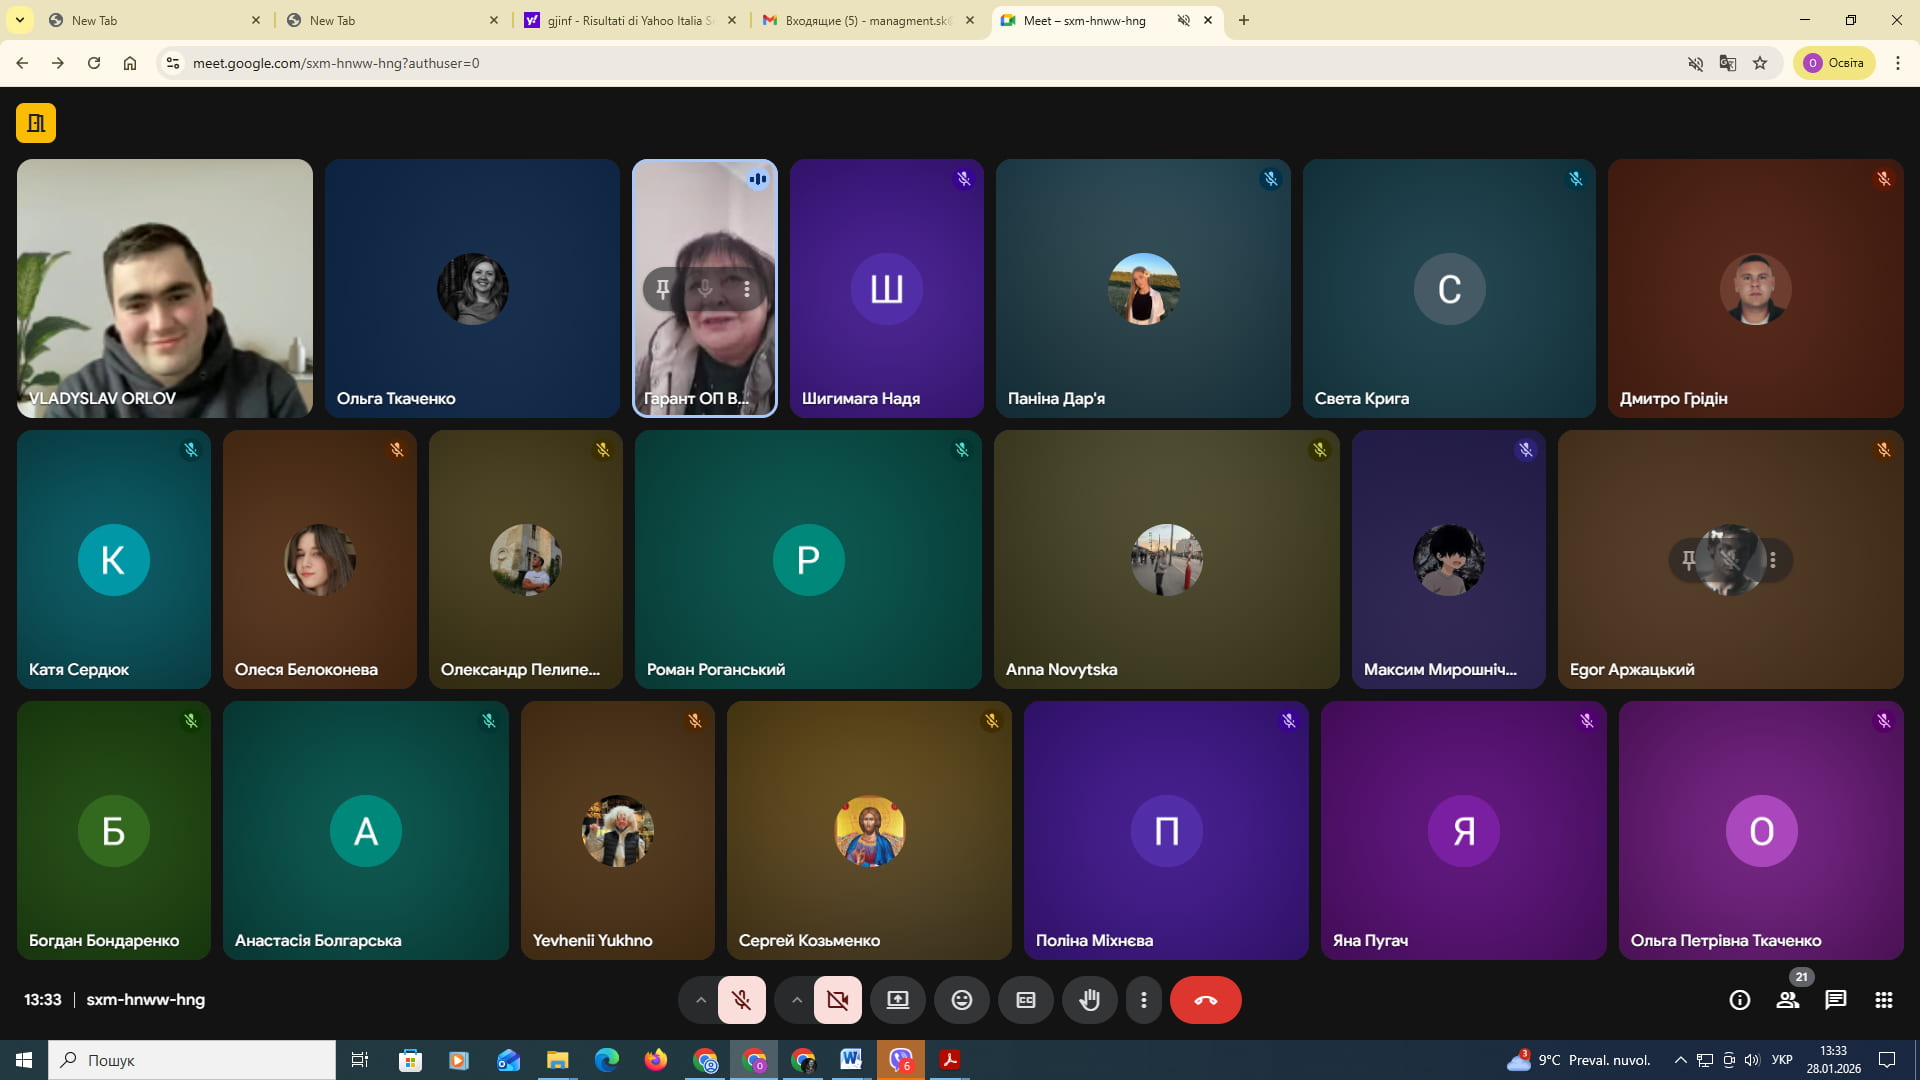The width and height of the screenshot is (1920, 1080).
Task: Click the Освіта profile button
Action: (1834, 63)
